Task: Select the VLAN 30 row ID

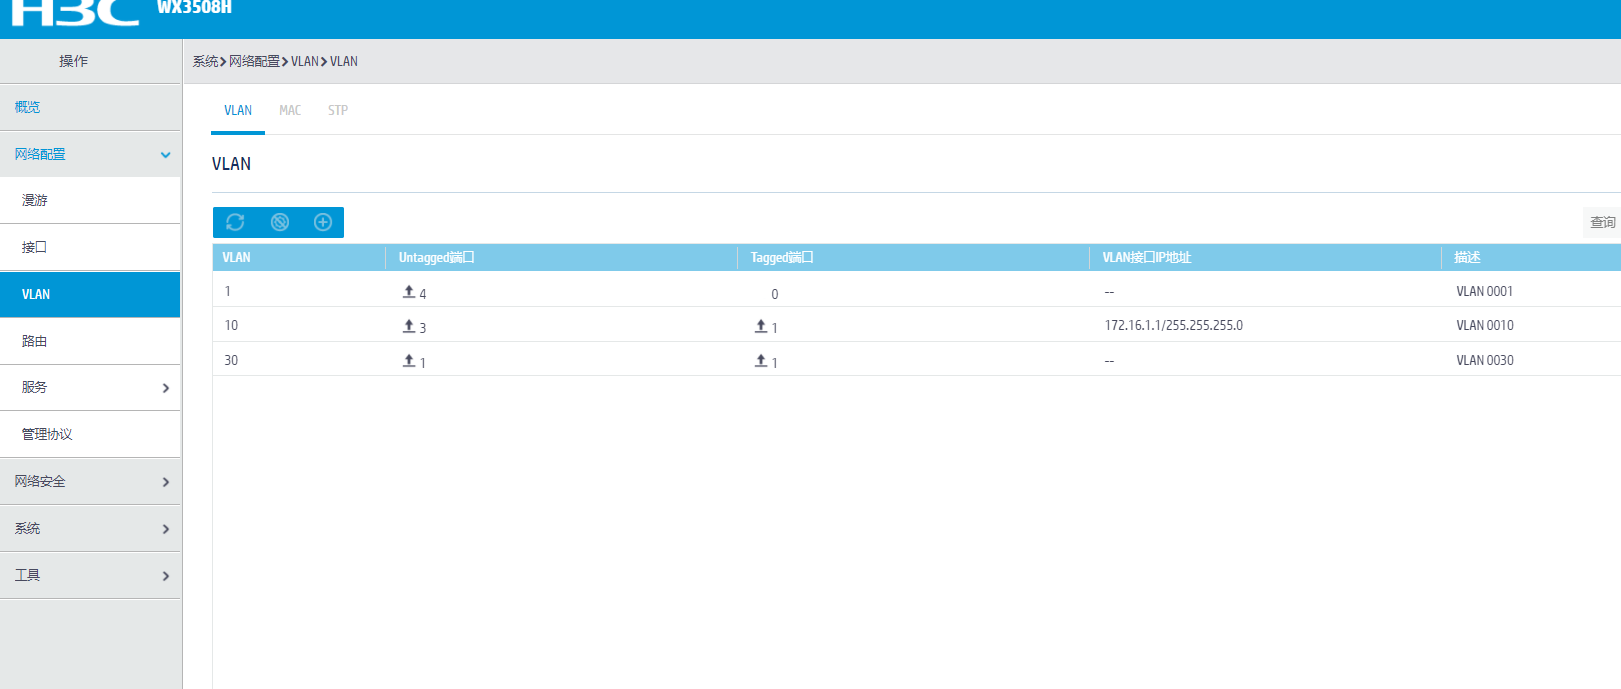Action: click(231, 360)
